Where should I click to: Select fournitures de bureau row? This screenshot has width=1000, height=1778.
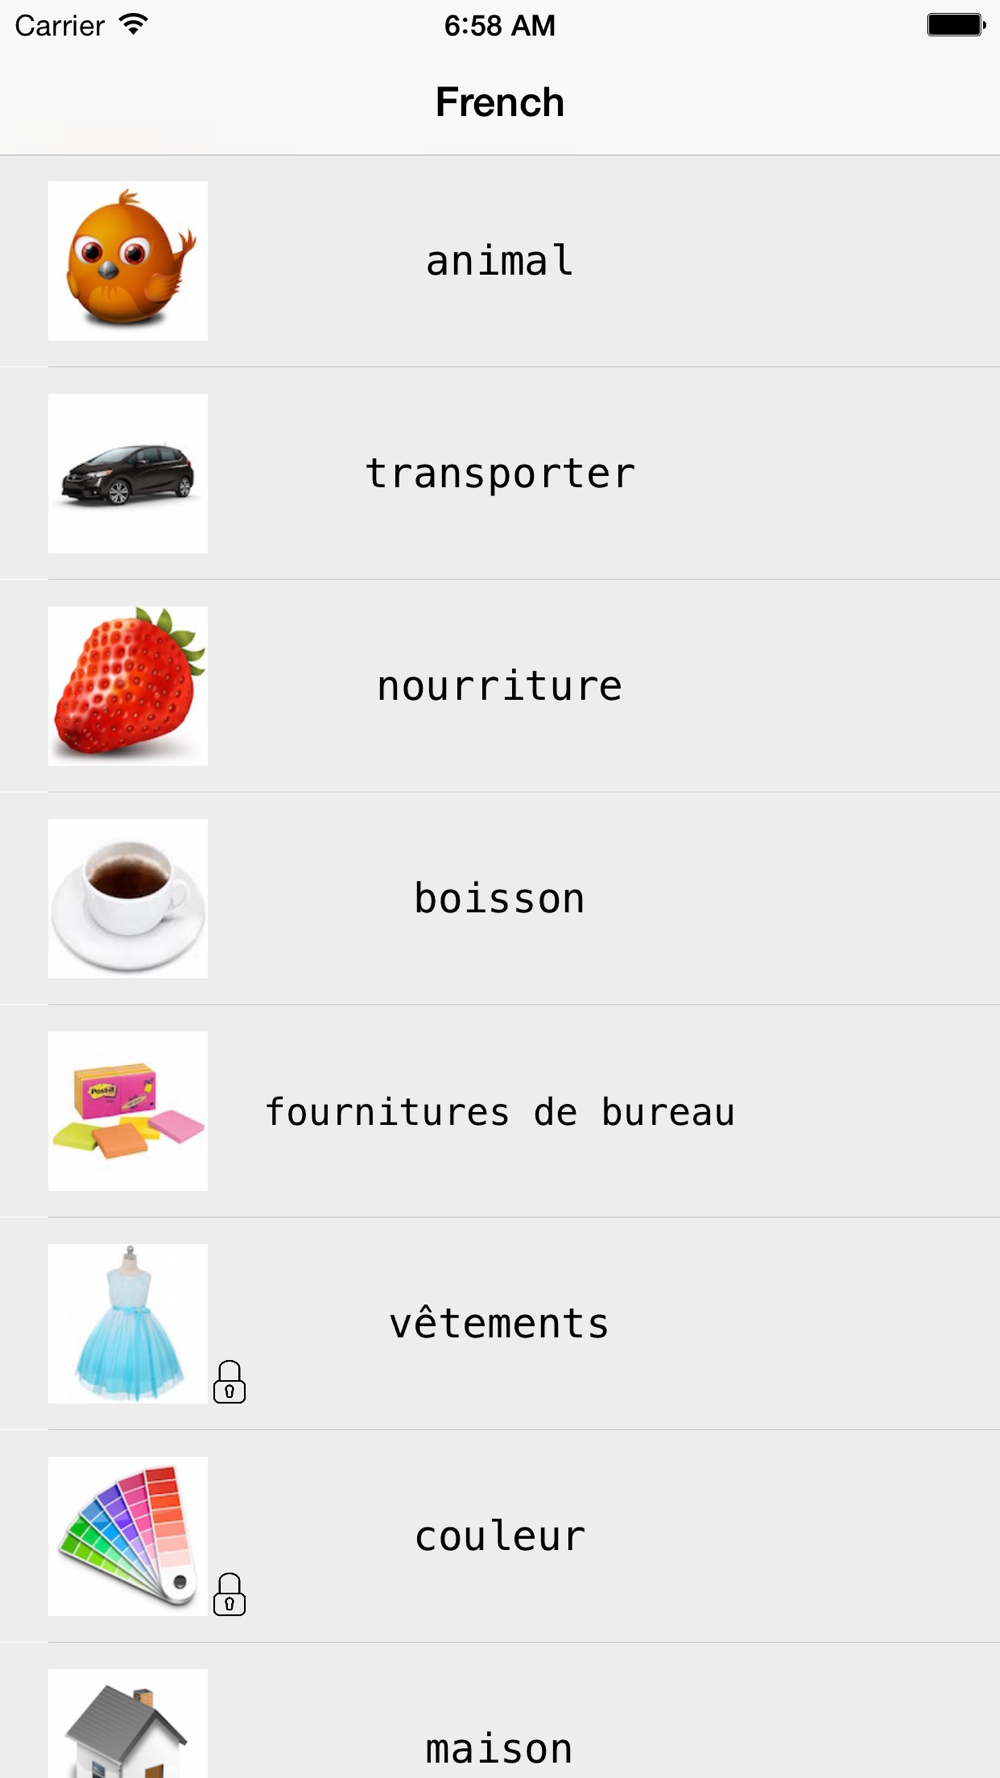coord(500,1111)
